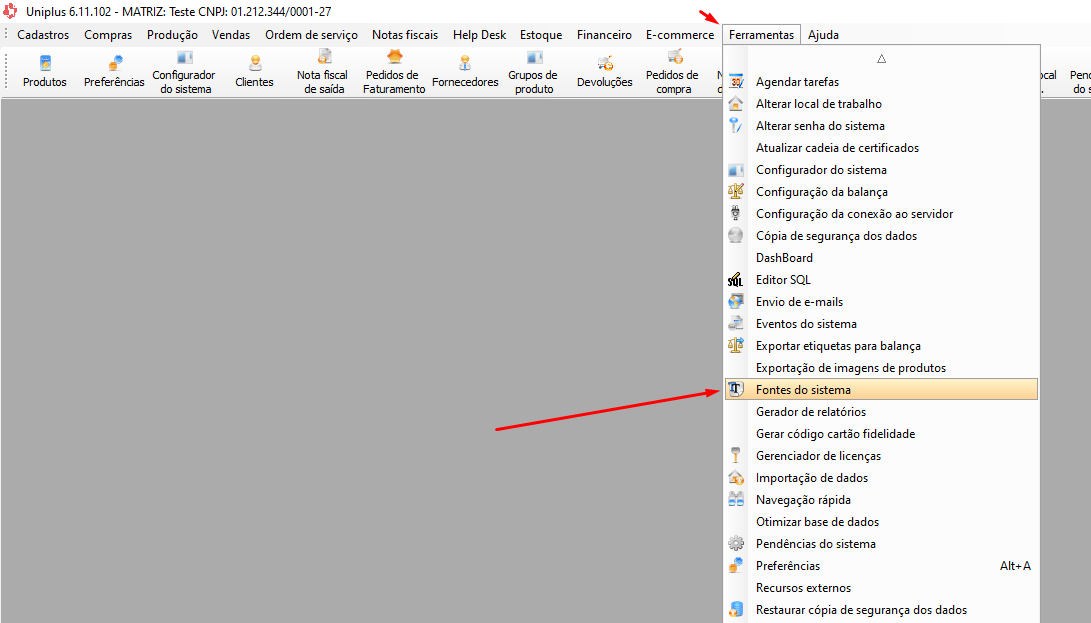
Task: Launch Editor SQL from the menu
Action: point(882,280)
